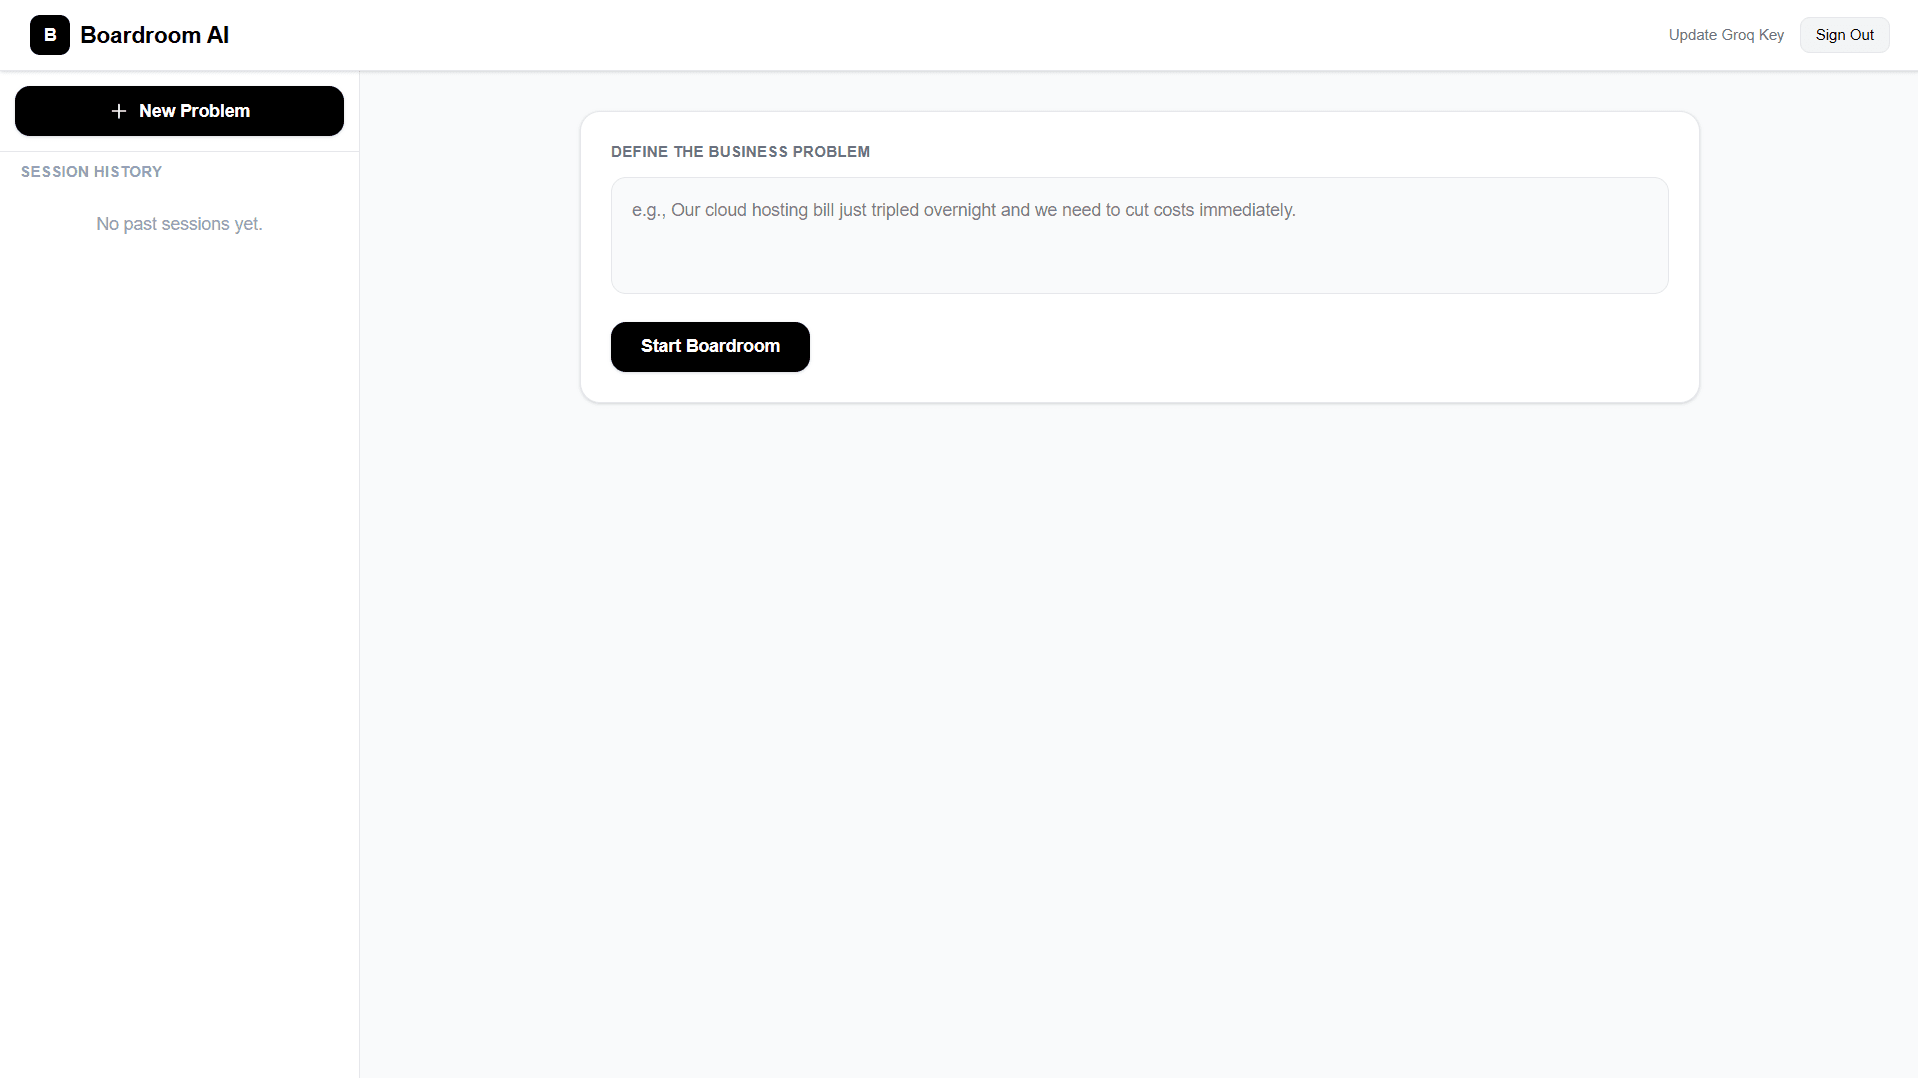The width and height of the screenshot is (1918, 1078).
Task: Sign Out of the account
Action: (x=1845, y=35)
